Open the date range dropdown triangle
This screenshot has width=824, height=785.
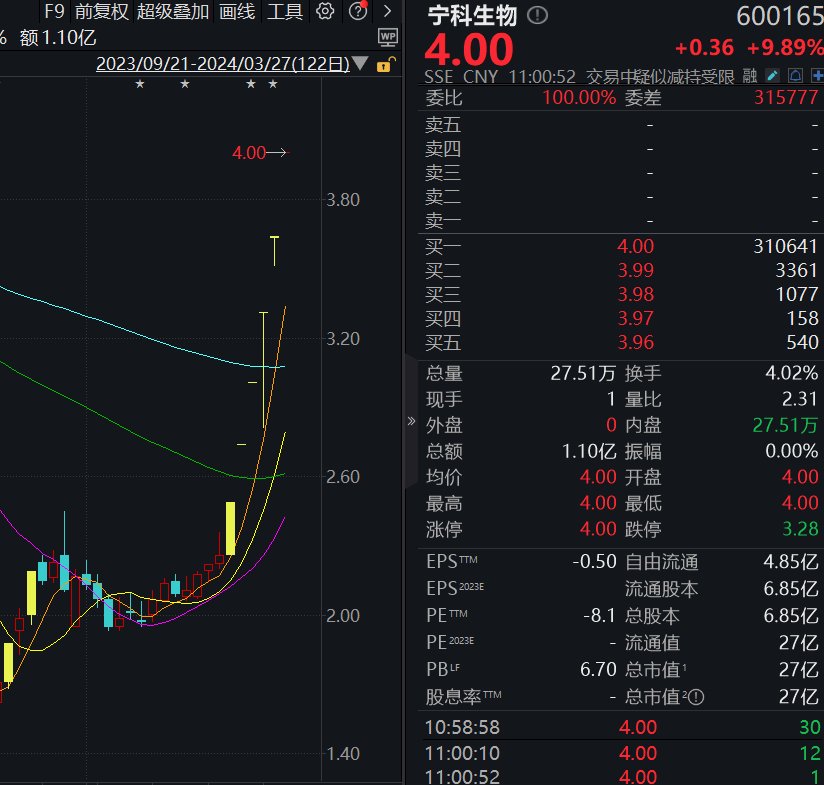tap(360, 64)
